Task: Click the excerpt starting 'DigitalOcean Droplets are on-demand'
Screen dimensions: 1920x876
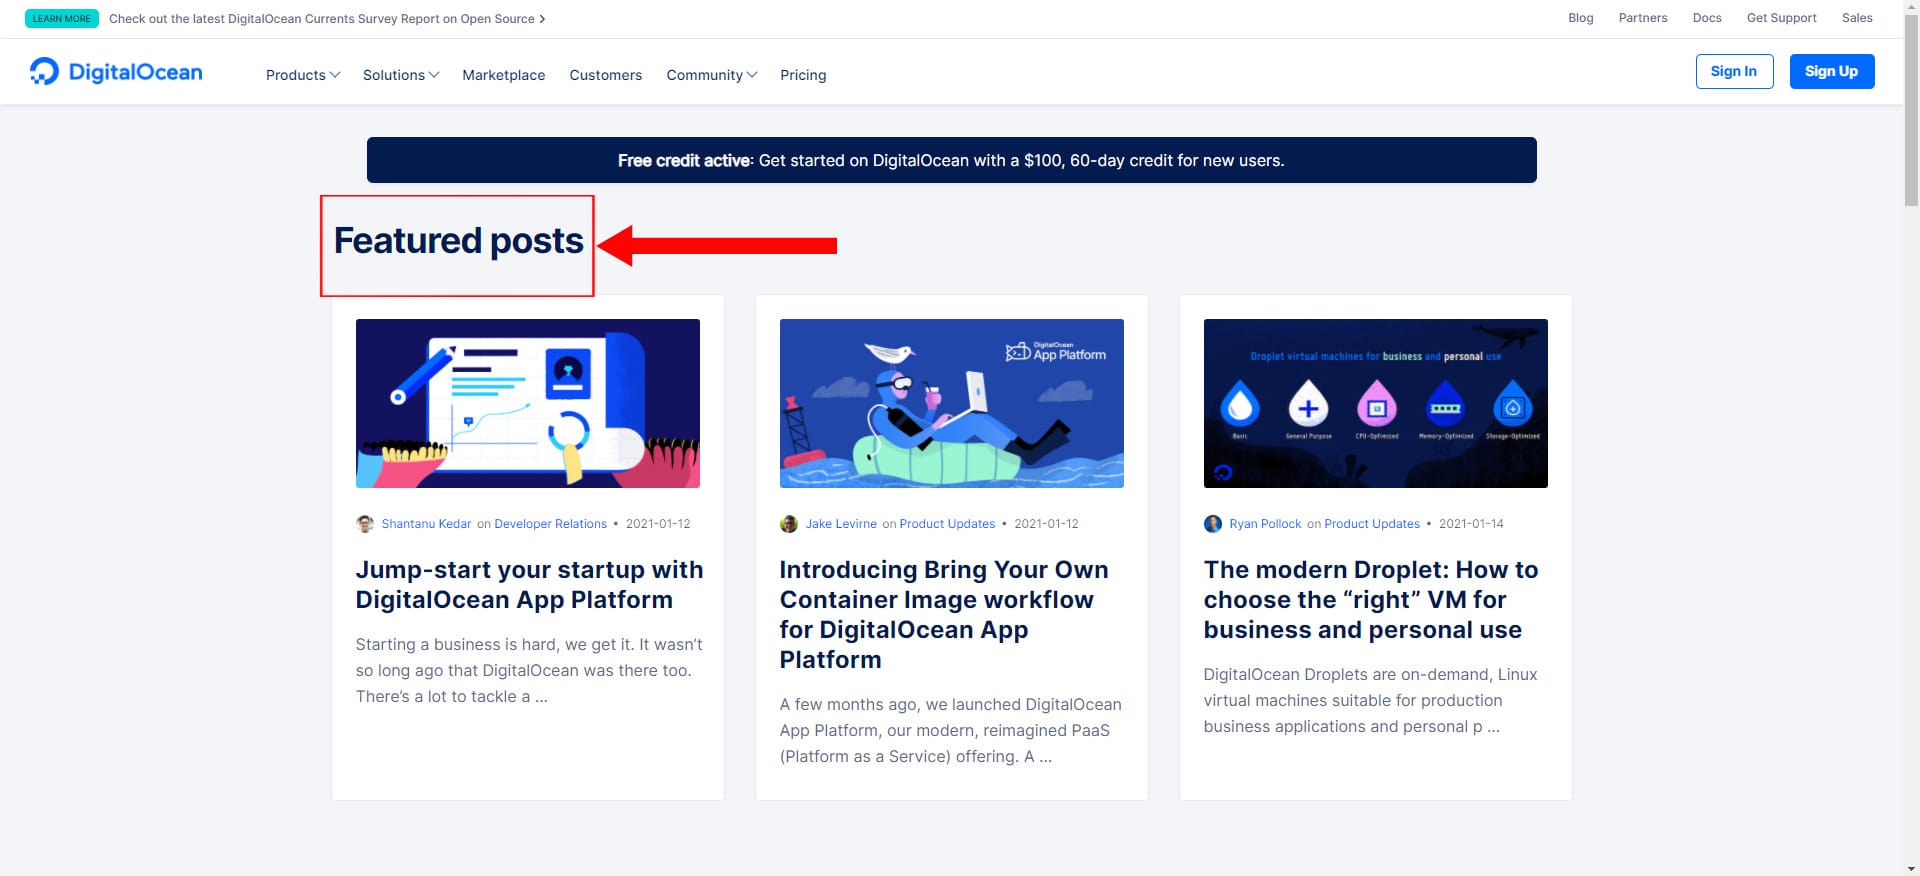Action: 1371,701
